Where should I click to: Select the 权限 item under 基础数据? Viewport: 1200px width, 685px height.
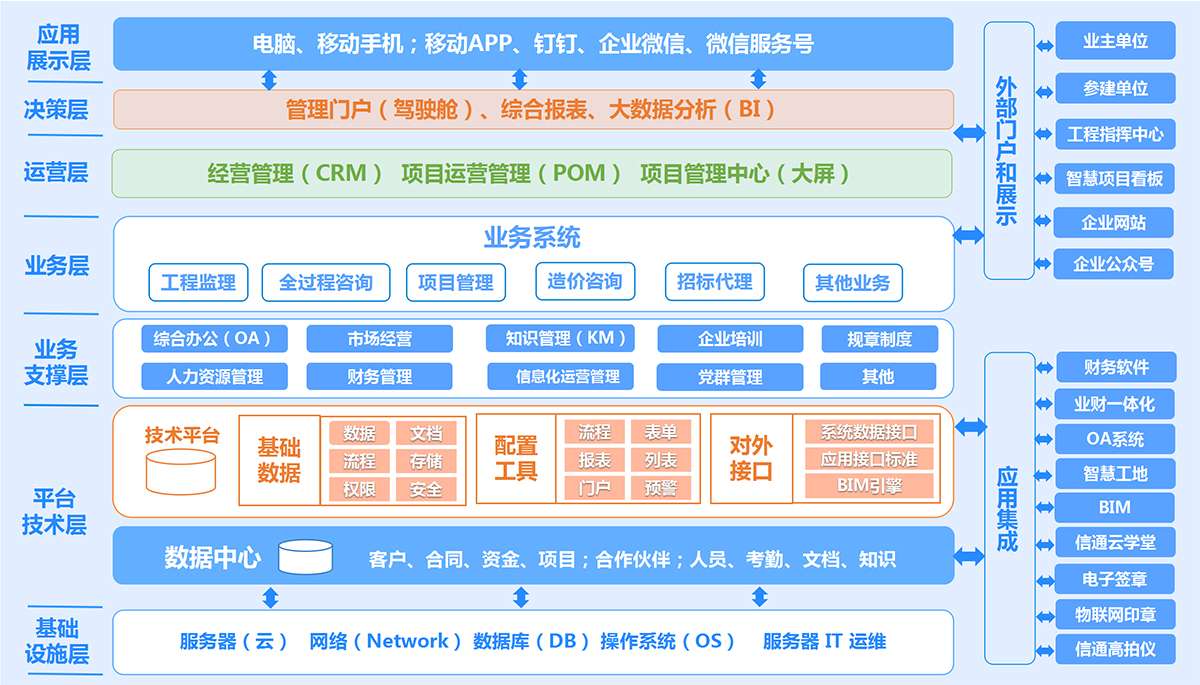pos(359,490)
